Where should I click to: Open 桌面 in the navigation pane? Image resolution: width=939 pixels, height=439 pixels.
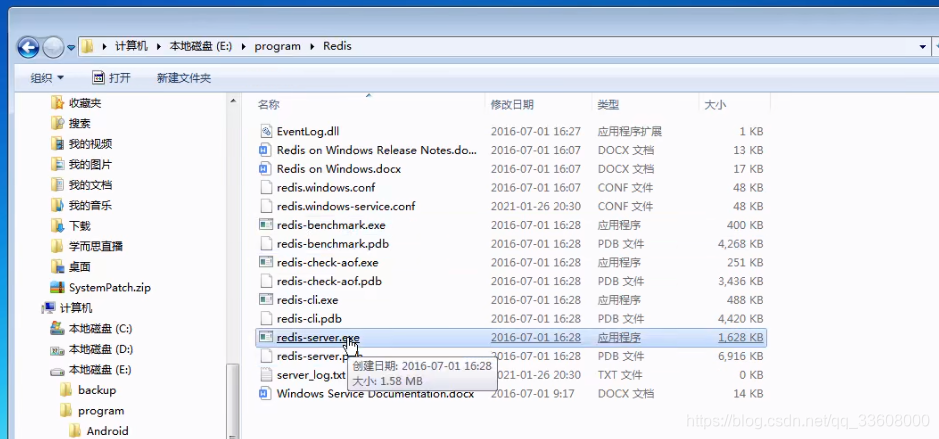click(x=80, y=267)
